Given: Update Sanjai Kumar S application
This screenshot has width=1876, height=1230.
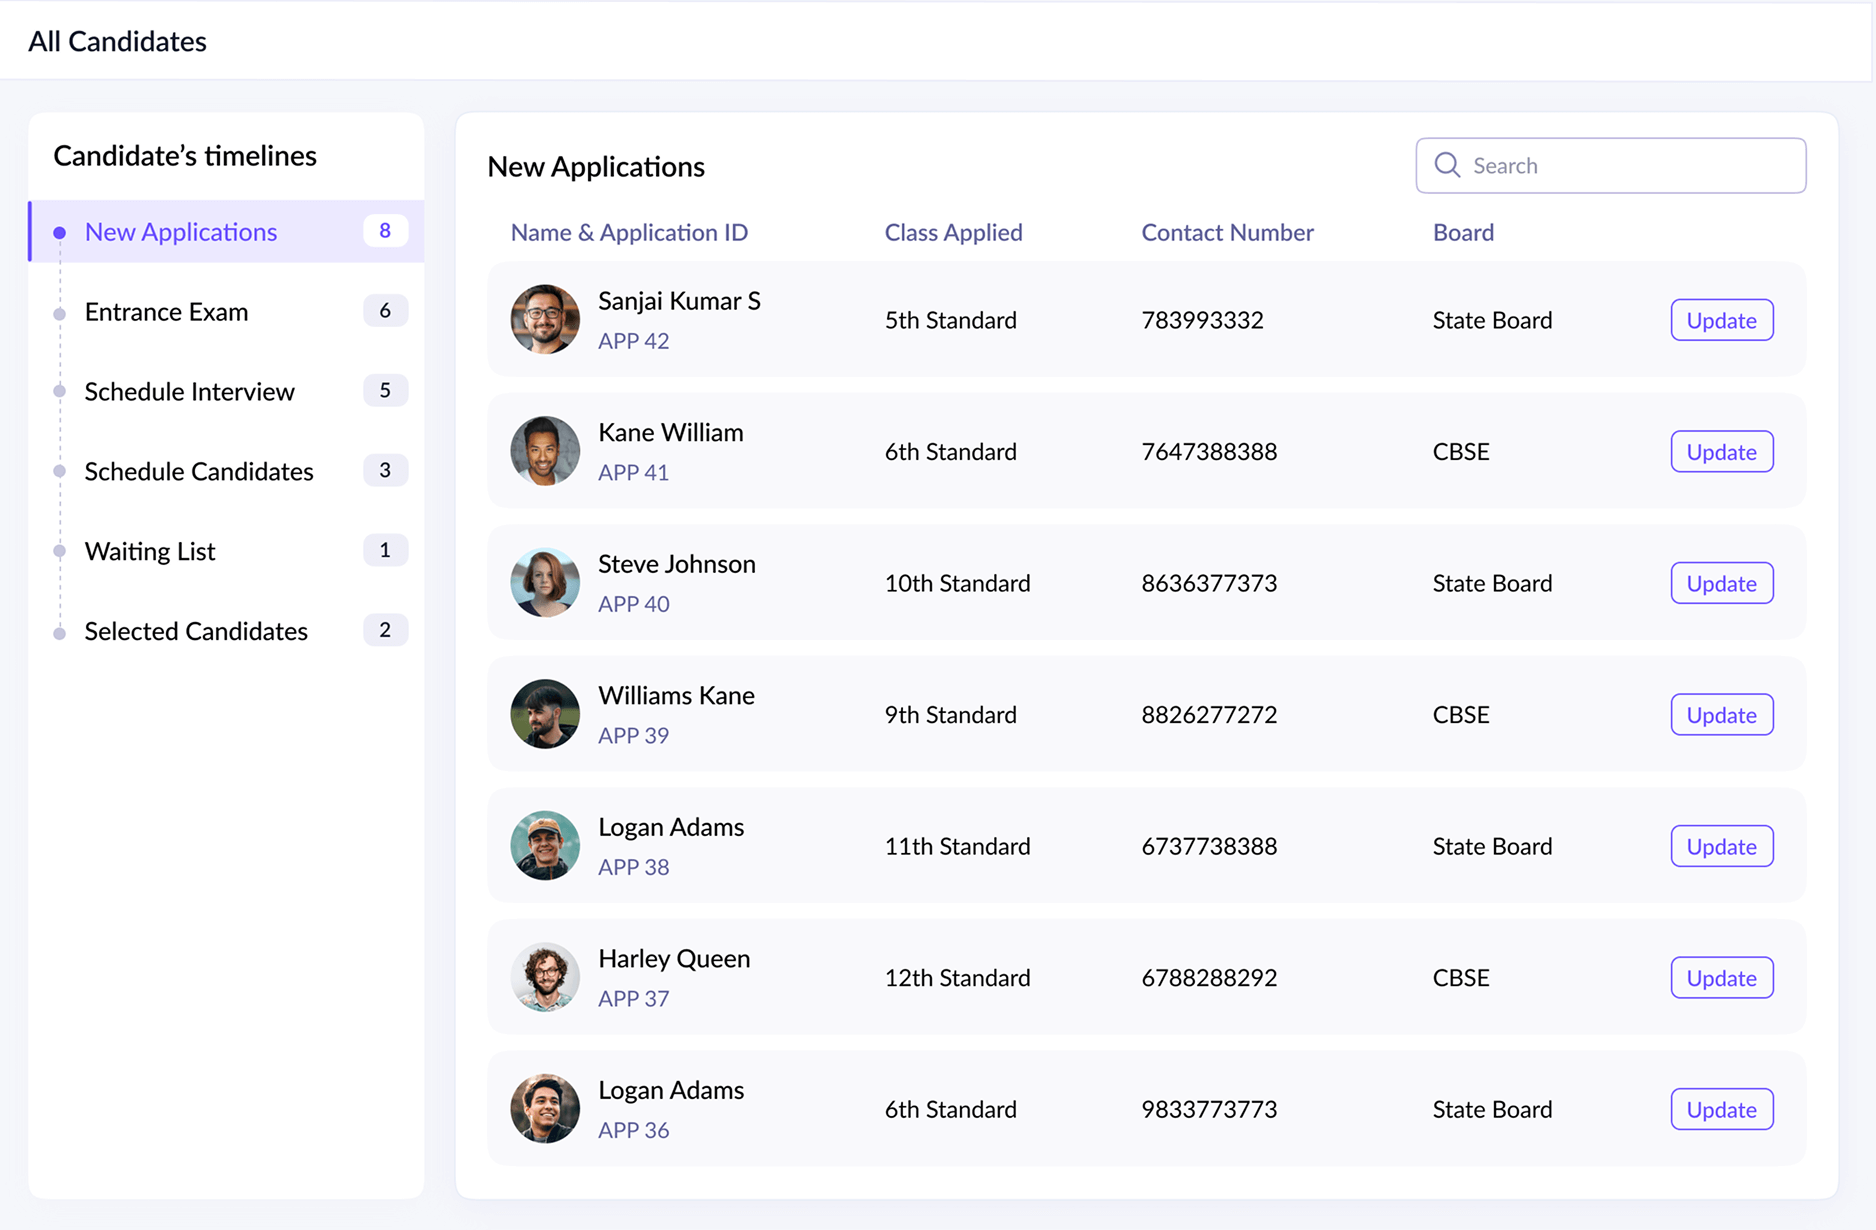Looking at the screenshot, I should tap(1721, 320).
